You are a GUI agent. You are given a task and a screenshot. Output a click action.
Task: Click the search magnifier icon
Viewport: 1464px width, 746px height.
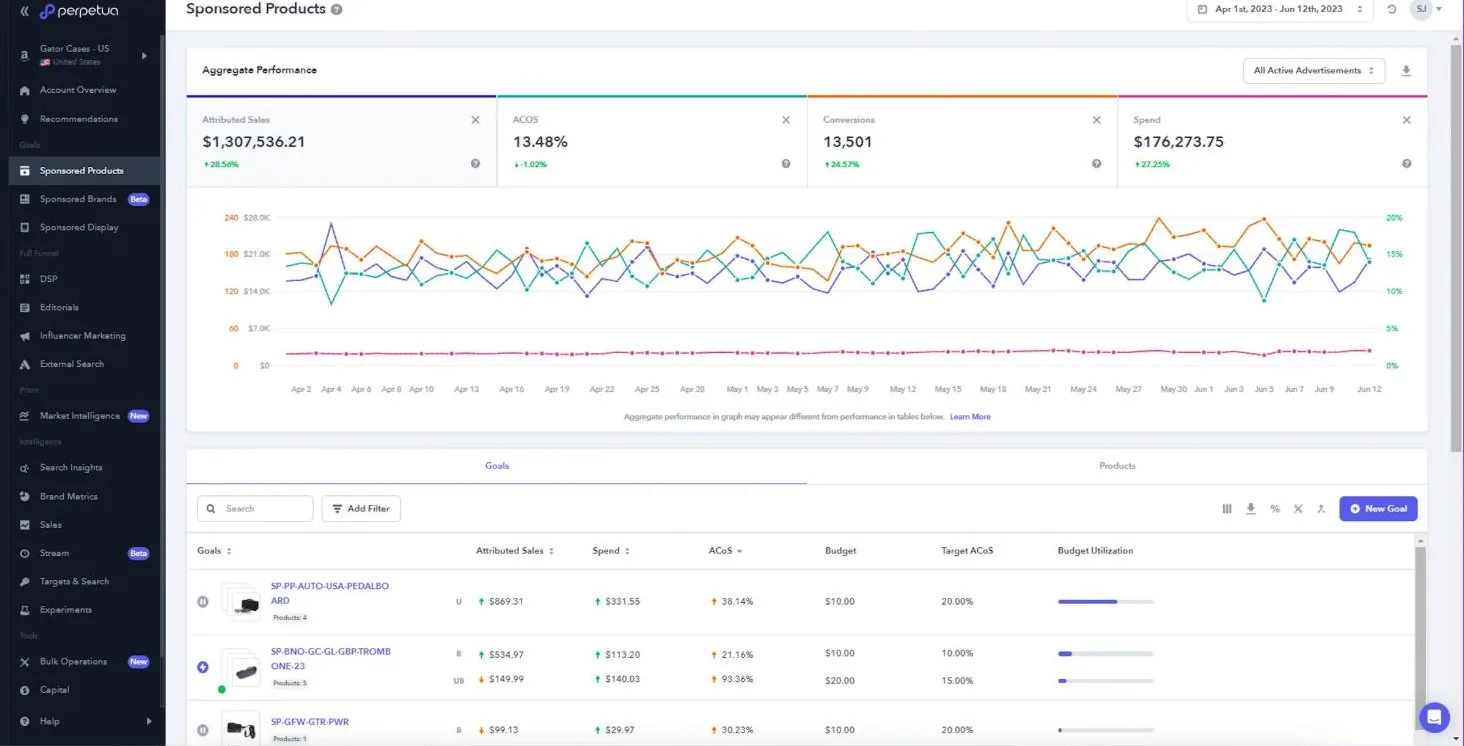pos(211,509)
